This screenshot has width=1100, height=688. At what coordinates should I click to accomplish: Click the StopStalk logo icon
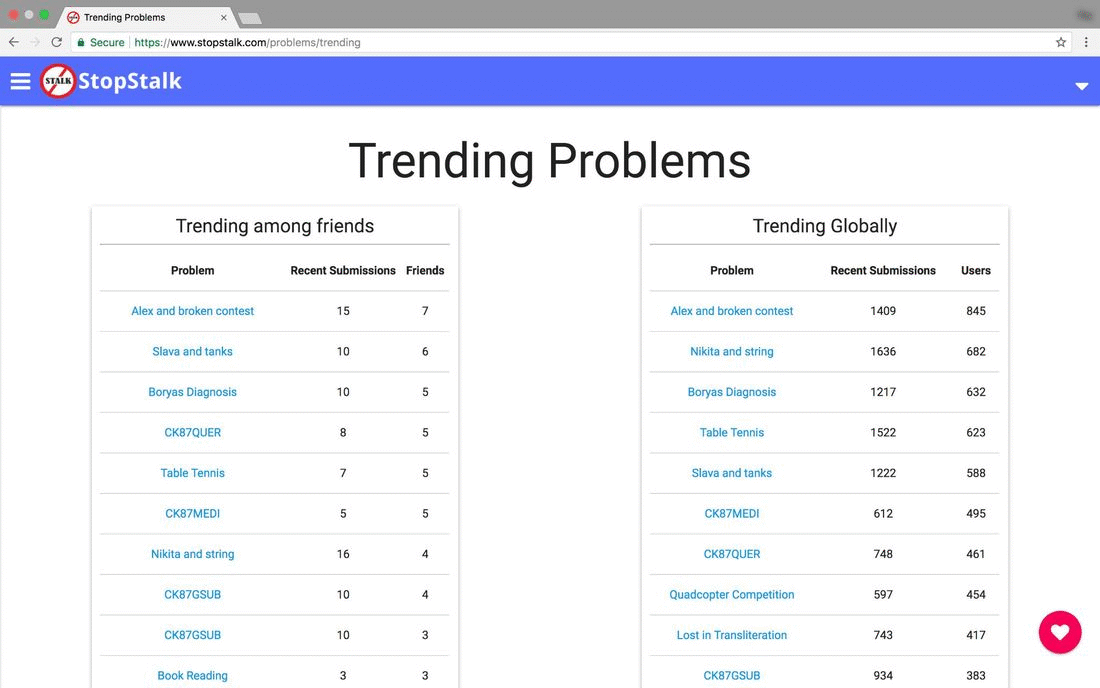(58, 81)
